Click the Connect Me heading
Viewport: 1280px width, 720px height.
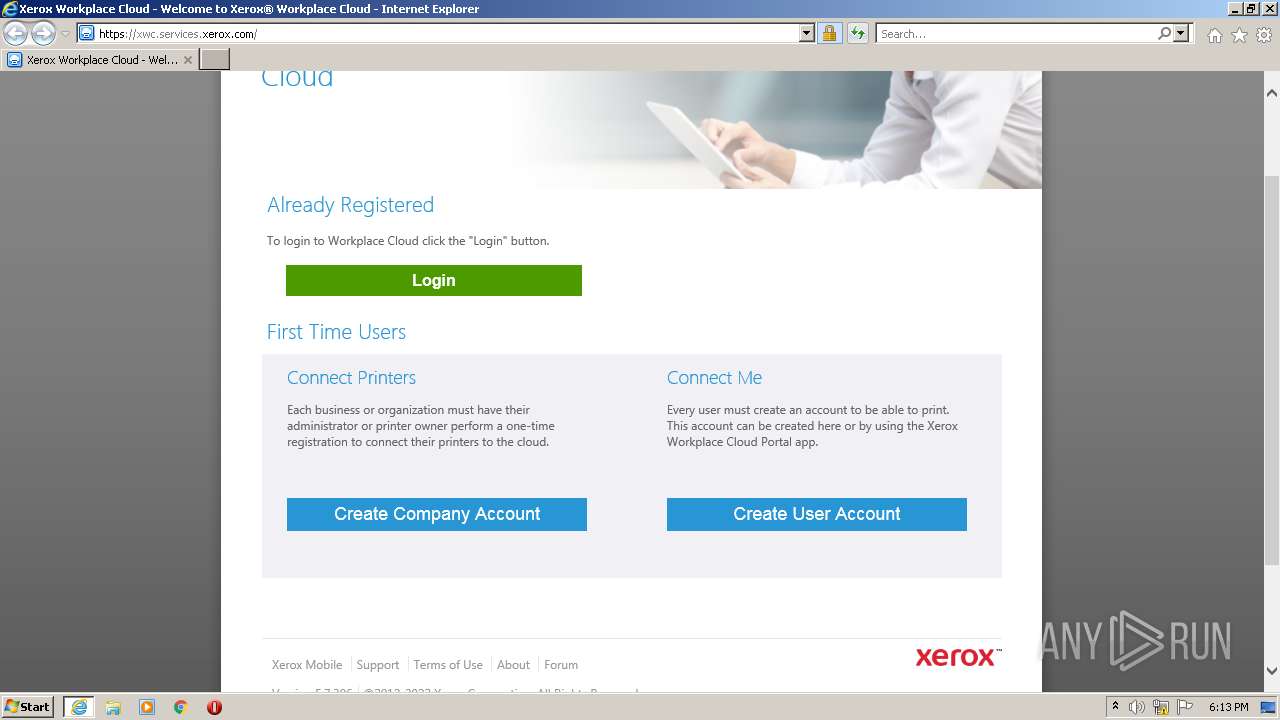coord(714,378)
